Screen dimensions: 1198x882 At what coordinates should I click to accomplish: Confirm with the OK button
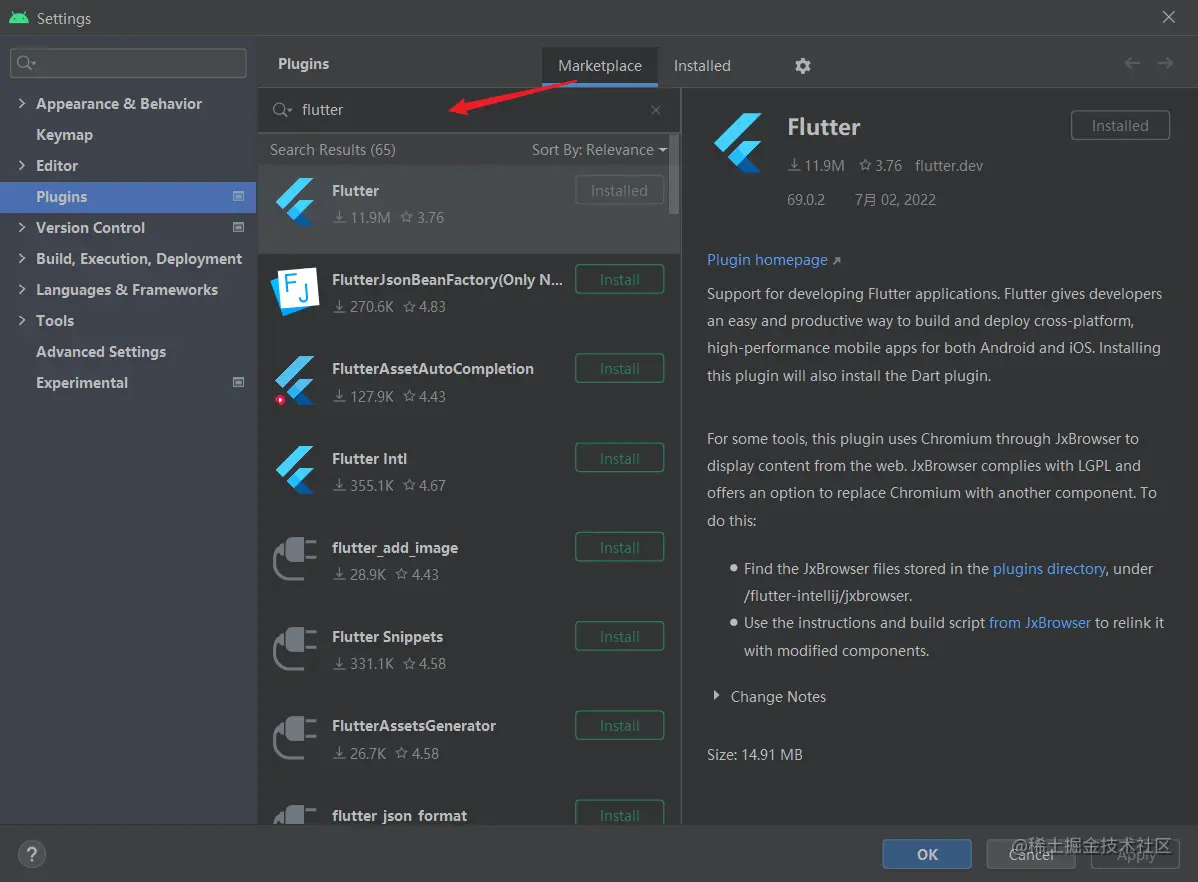927,854
